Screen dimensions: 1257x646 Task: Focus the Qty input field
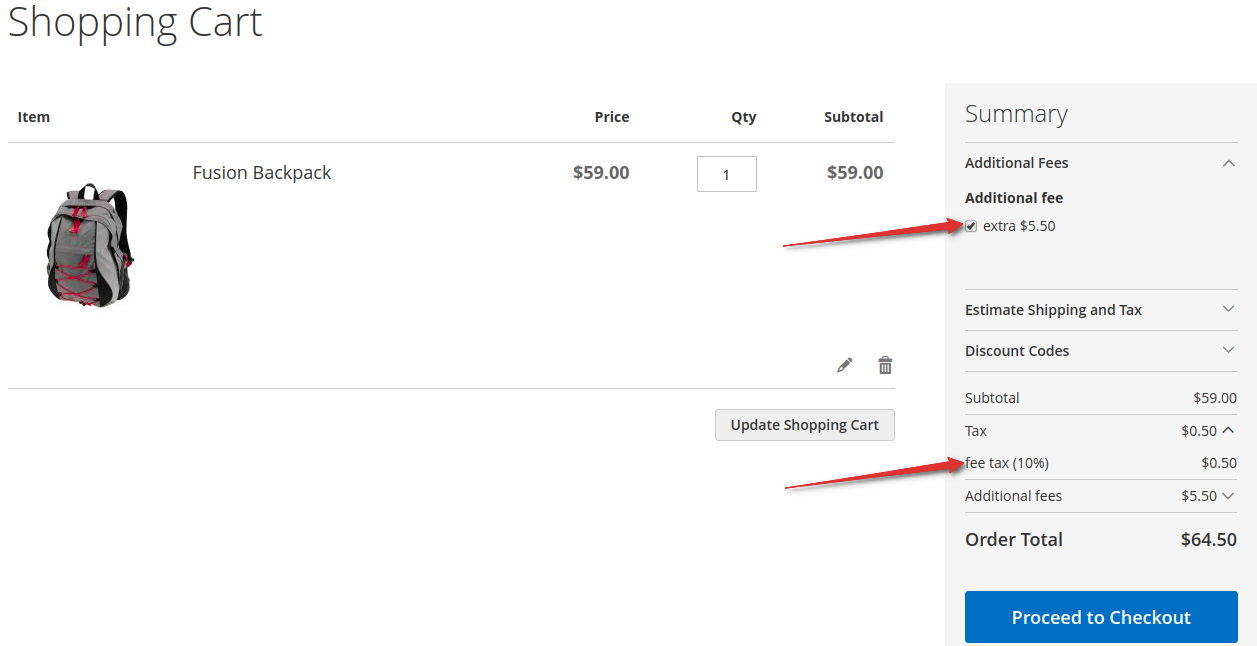click(727, 174)
